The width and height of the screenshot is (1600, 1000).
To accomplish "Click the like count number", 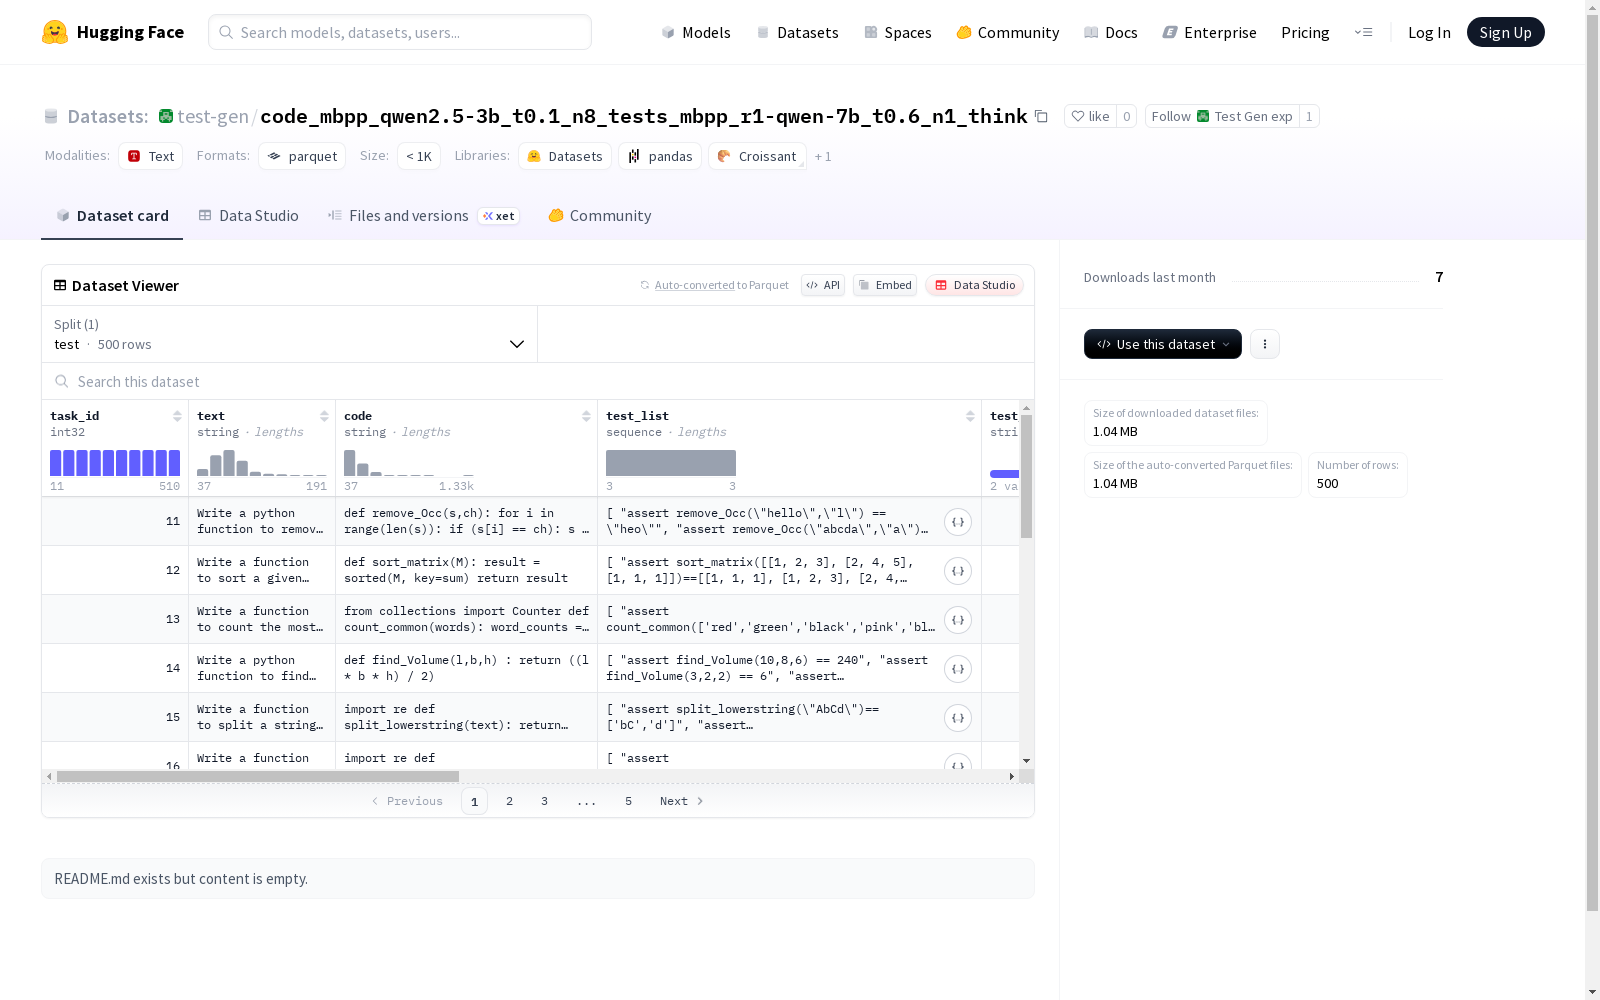I will pyautogui.click(x=1127, y=116).
